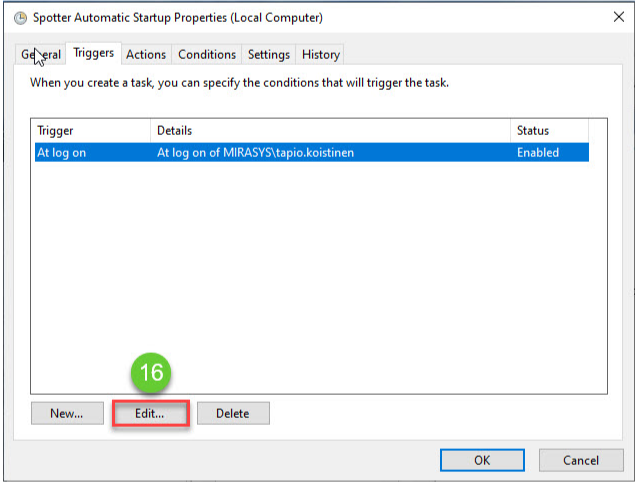This screenshot has height=483, width=638.
Task: Open the Settings tab
Action: 269,54
